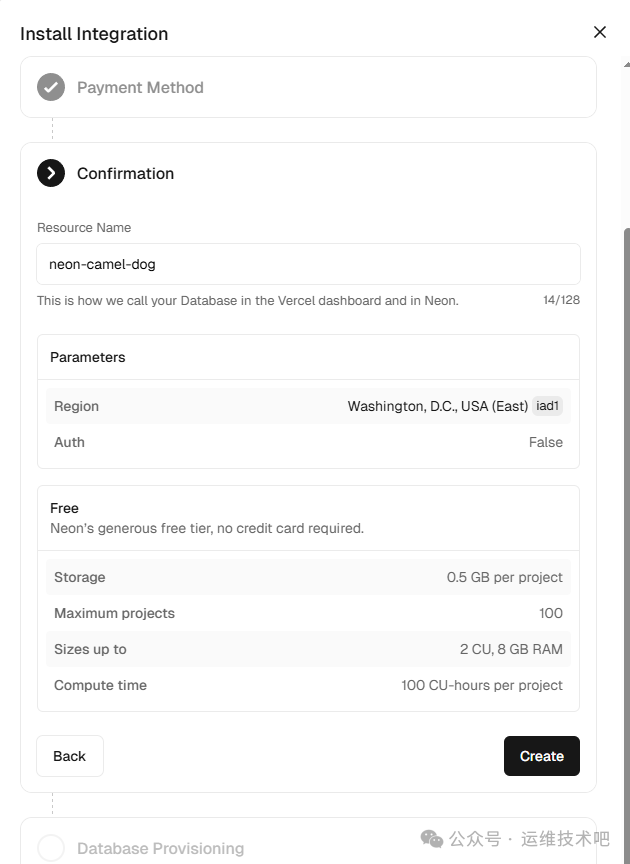
Task: Select the Region parameter row
Action: click(x=308, y=406)
